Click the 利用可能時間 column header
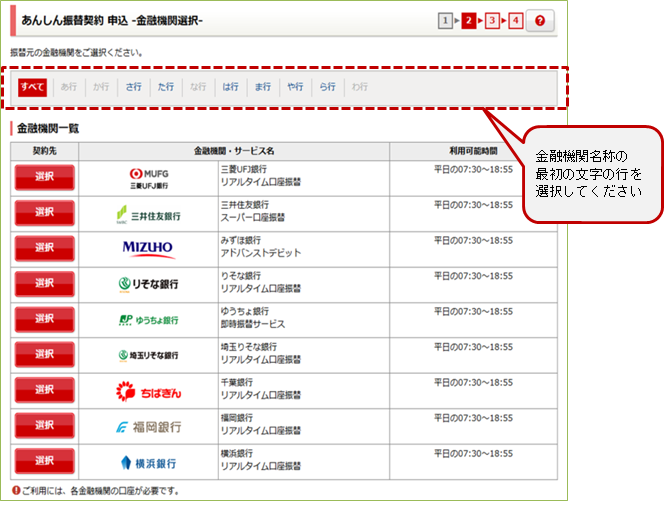Viewport: 671px width, 506px height. click(473, 151)
